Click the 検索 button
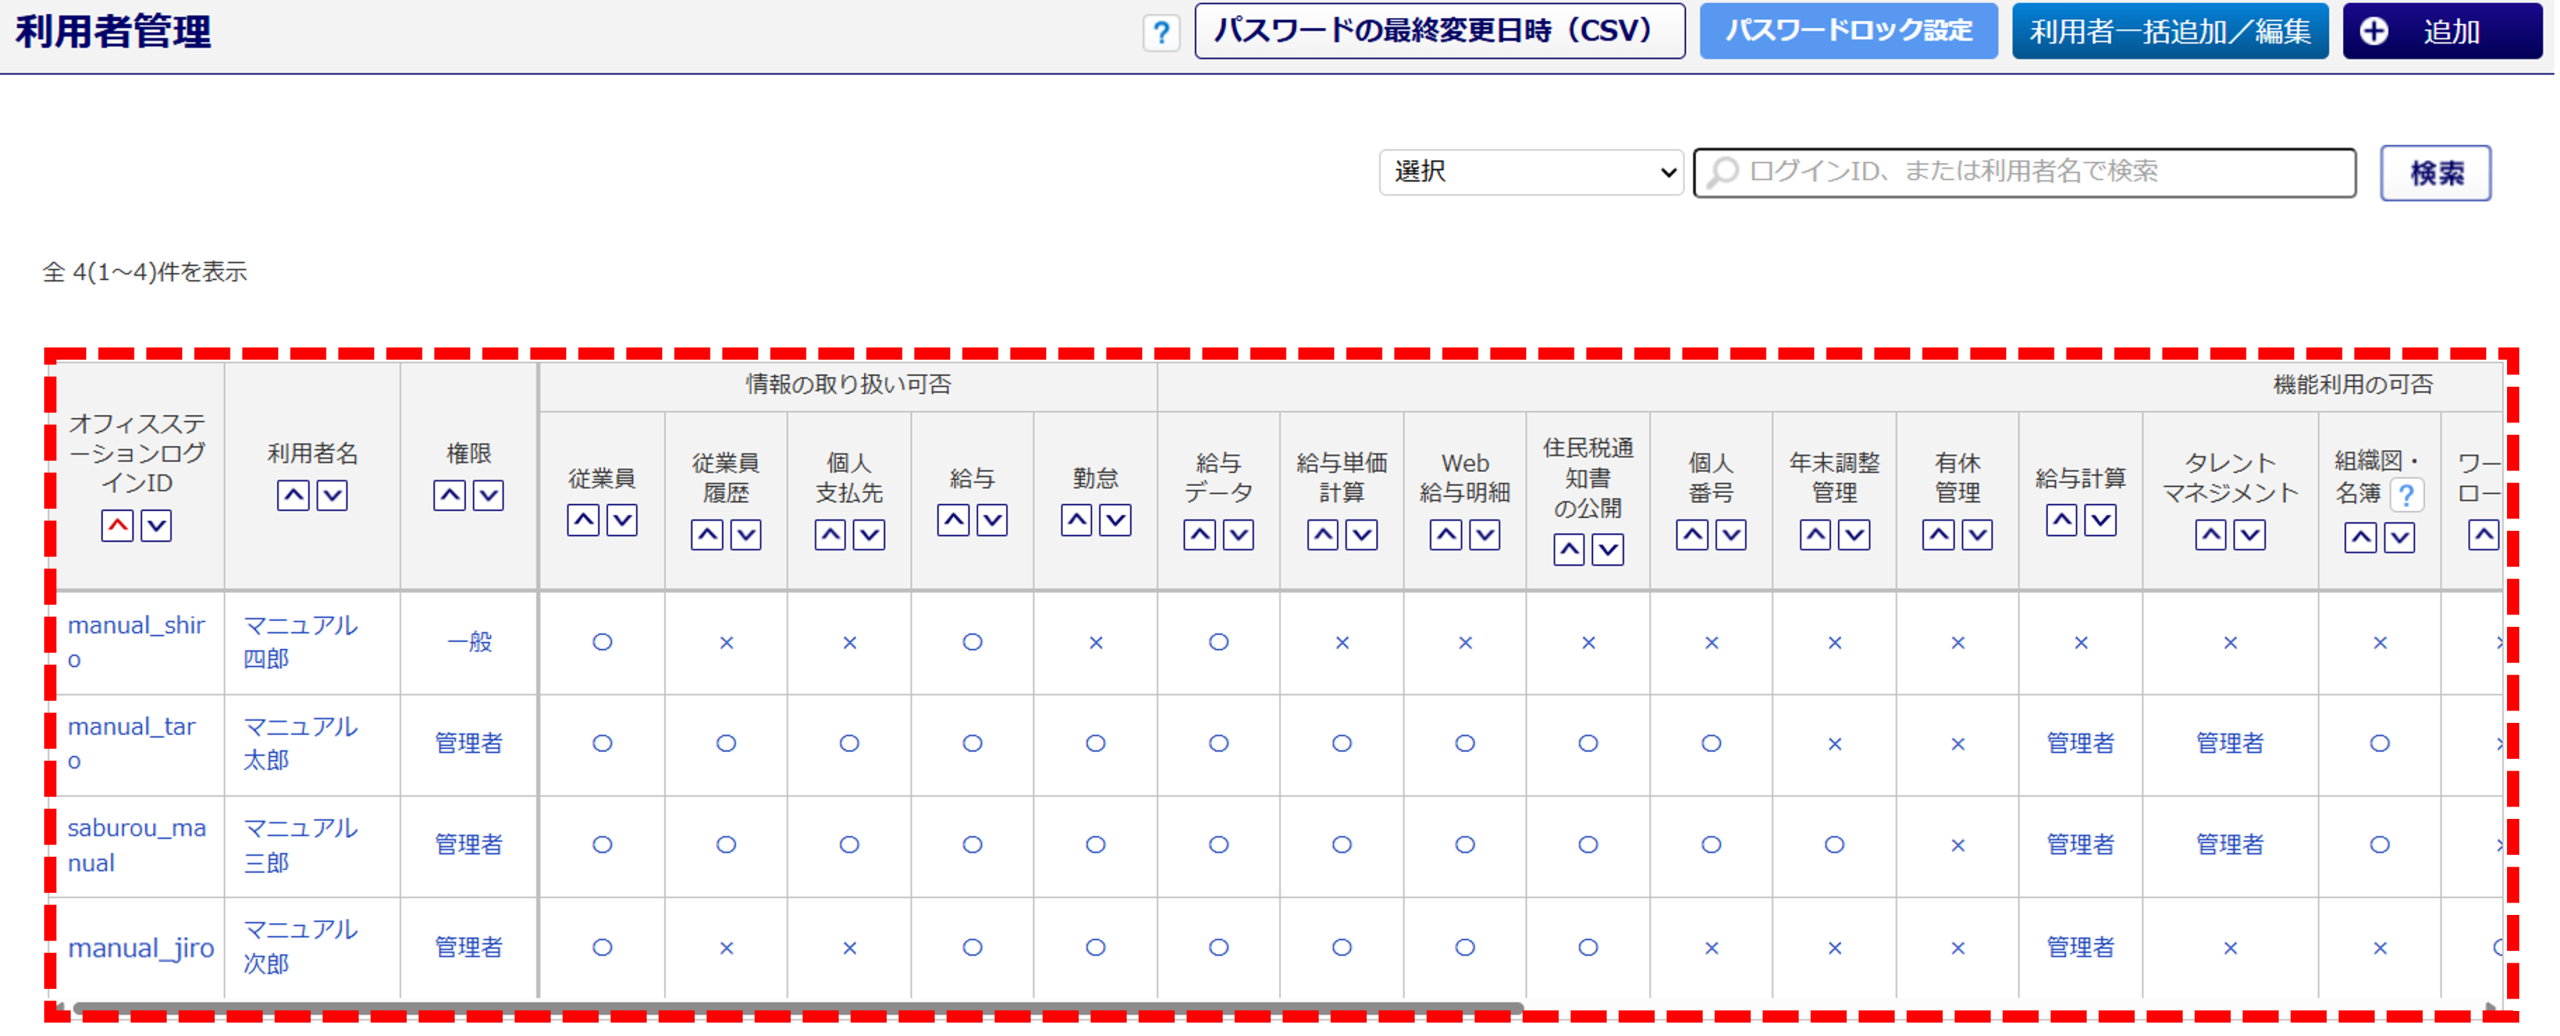Viewport: 2560px width, 1036px height. point(2436,173)
